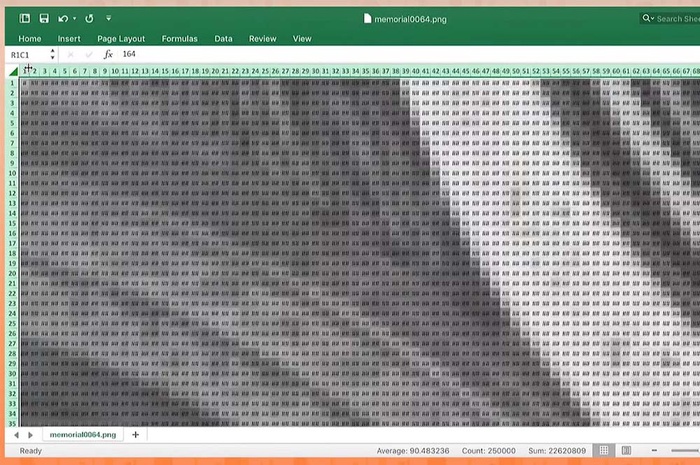Open the Insert ribbon tab
This screenshot has width=700, height=465.
69,39
